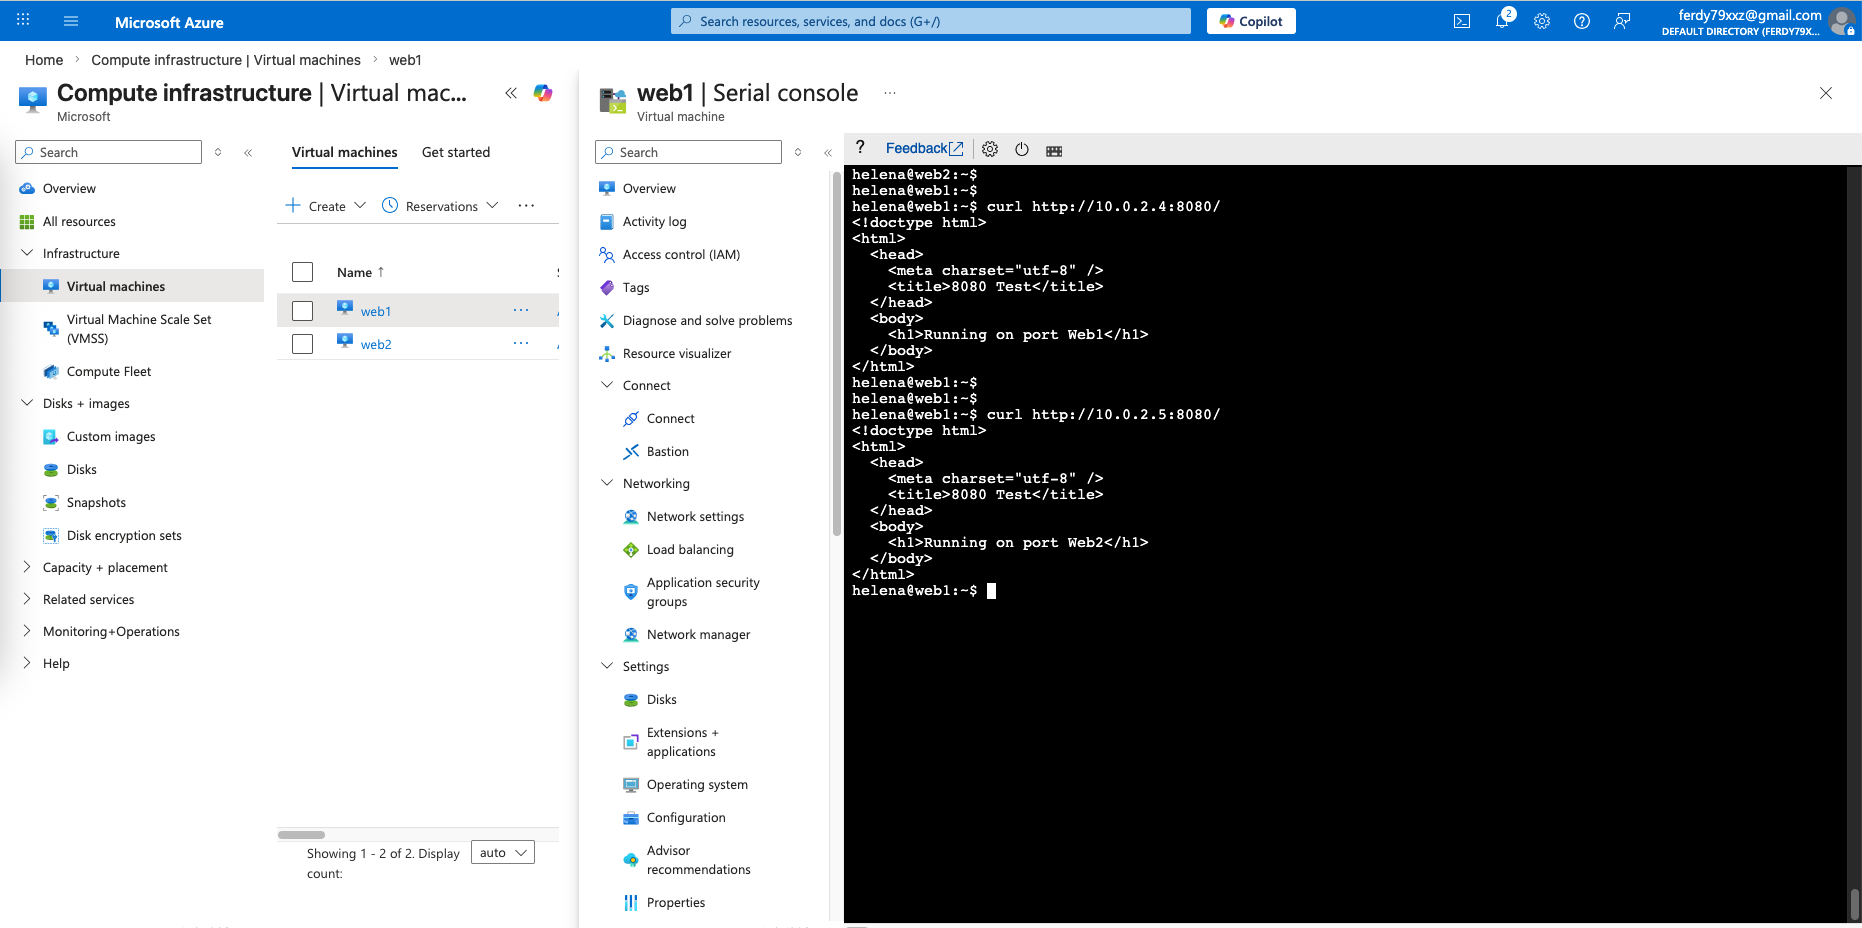Open the Display count auto dropdown
1862x928 pixels.
tap(502, 853)
